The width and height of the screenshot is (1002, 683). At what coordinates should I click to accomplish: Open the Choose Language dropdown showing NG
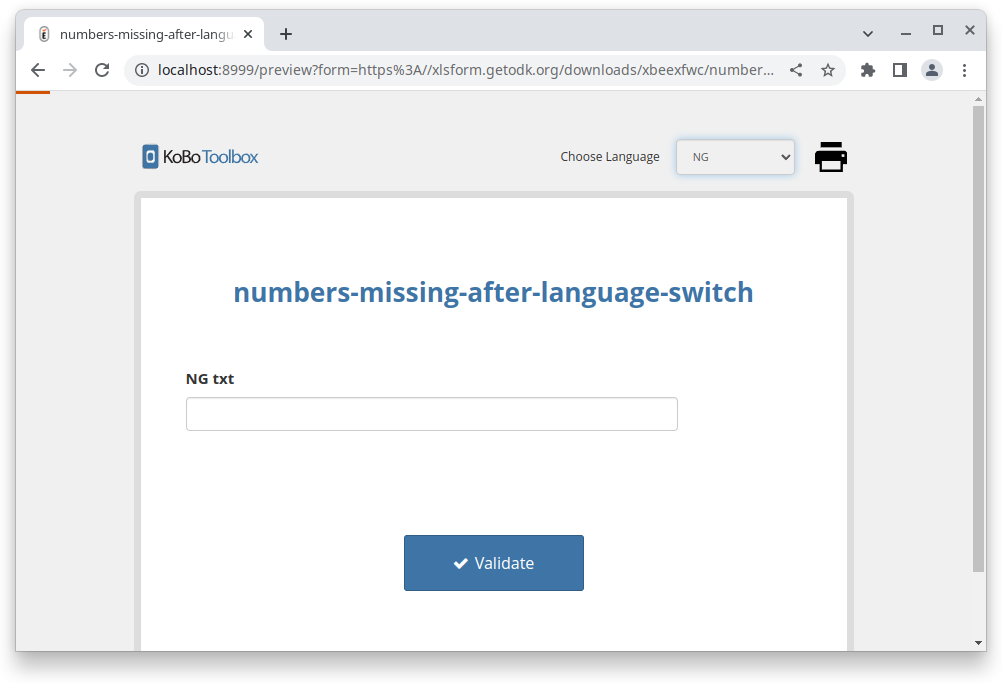click(x=736, y=157)
